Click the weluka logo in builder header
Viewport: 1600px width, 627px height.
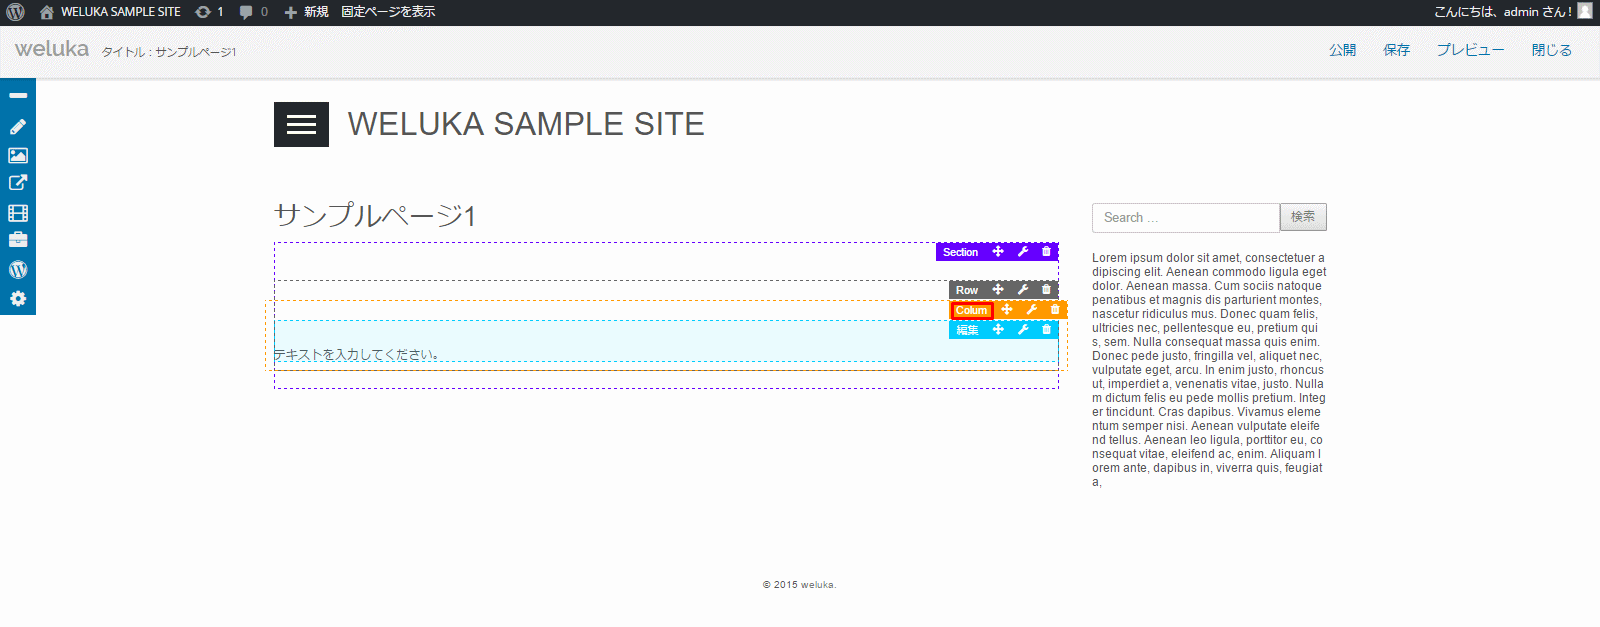(52, 49)
